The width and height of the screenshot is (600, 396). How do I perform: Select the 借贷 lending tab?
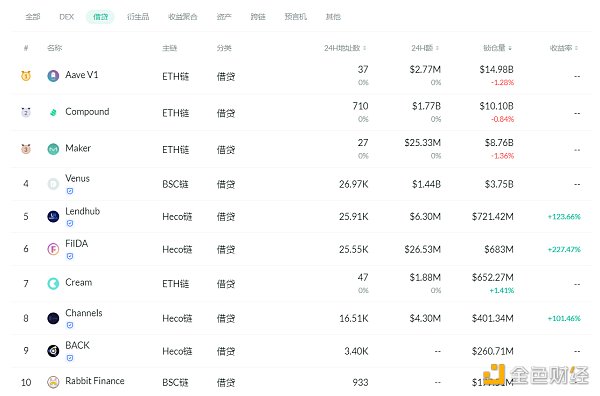(x=100, y=17)
